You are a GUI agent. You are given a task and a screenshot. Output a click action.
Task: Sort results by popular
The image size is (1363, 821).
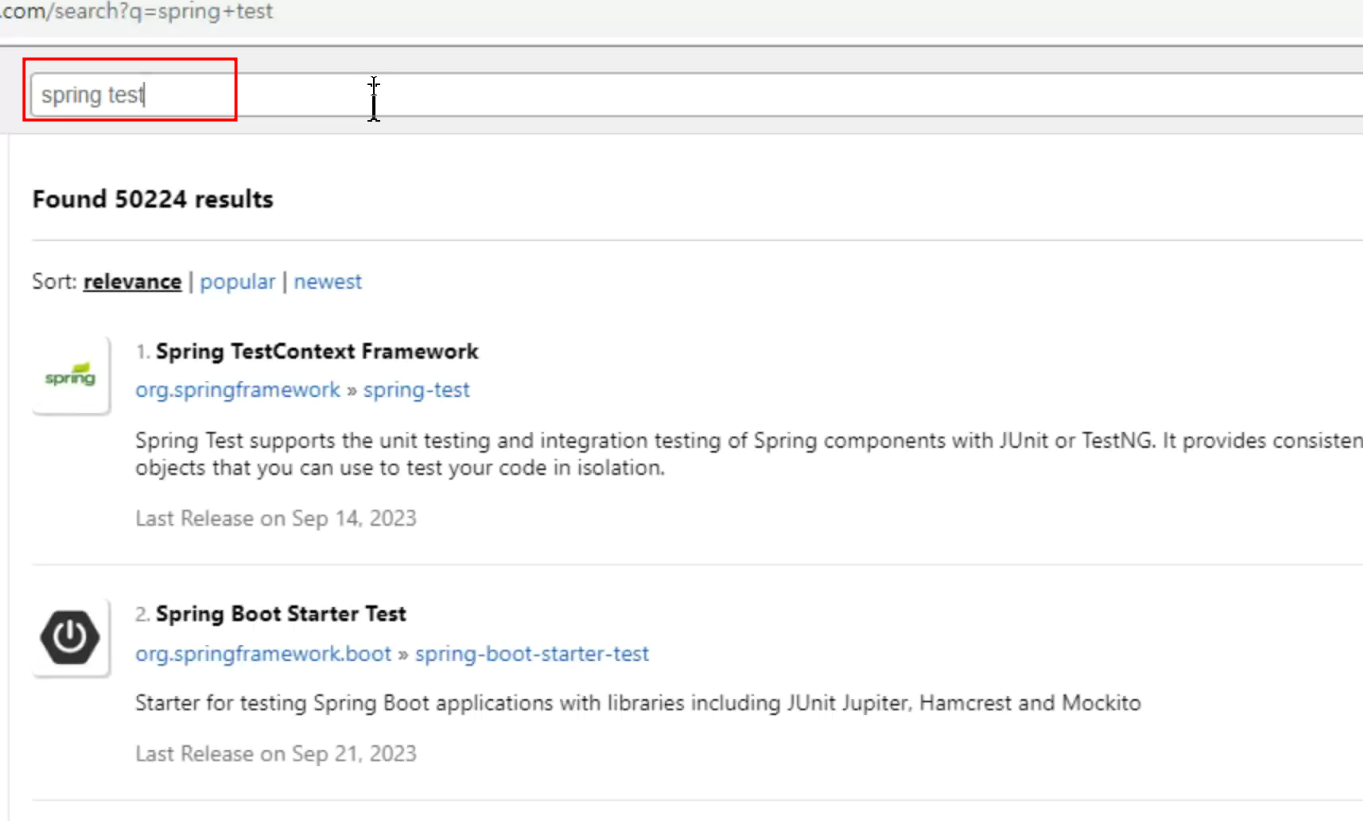pos(237,282)
